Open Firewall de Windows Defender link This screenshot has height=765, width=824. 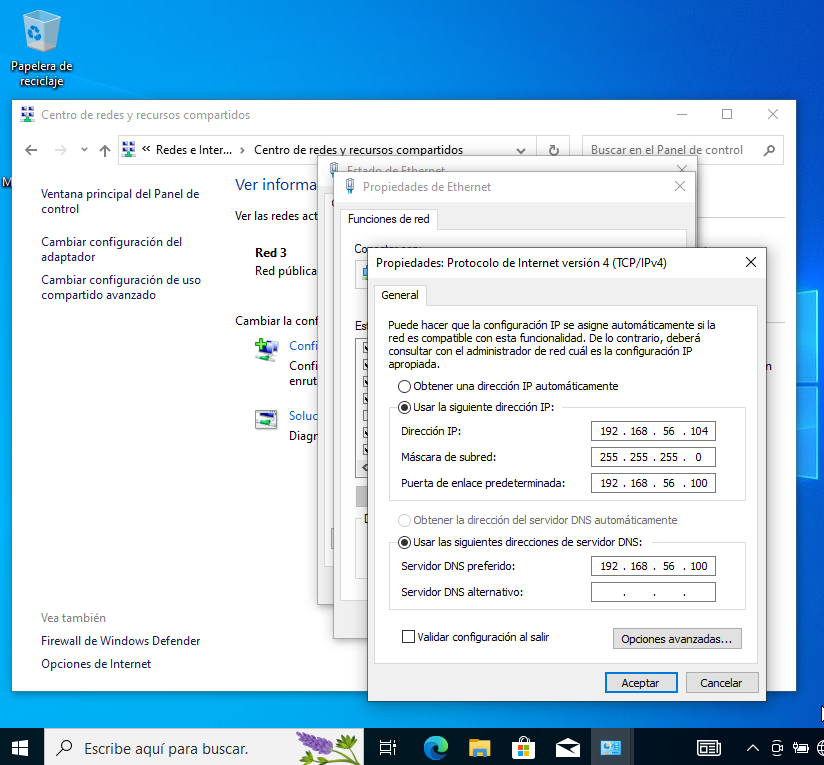click(x=120, y=641)
